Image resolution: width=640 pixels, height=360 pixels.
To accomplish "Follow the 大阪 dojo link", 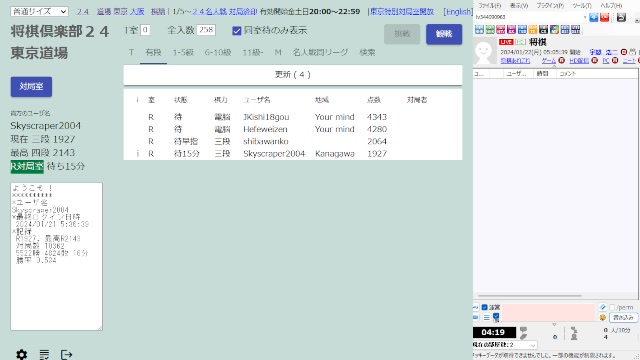I will [137, 11].
